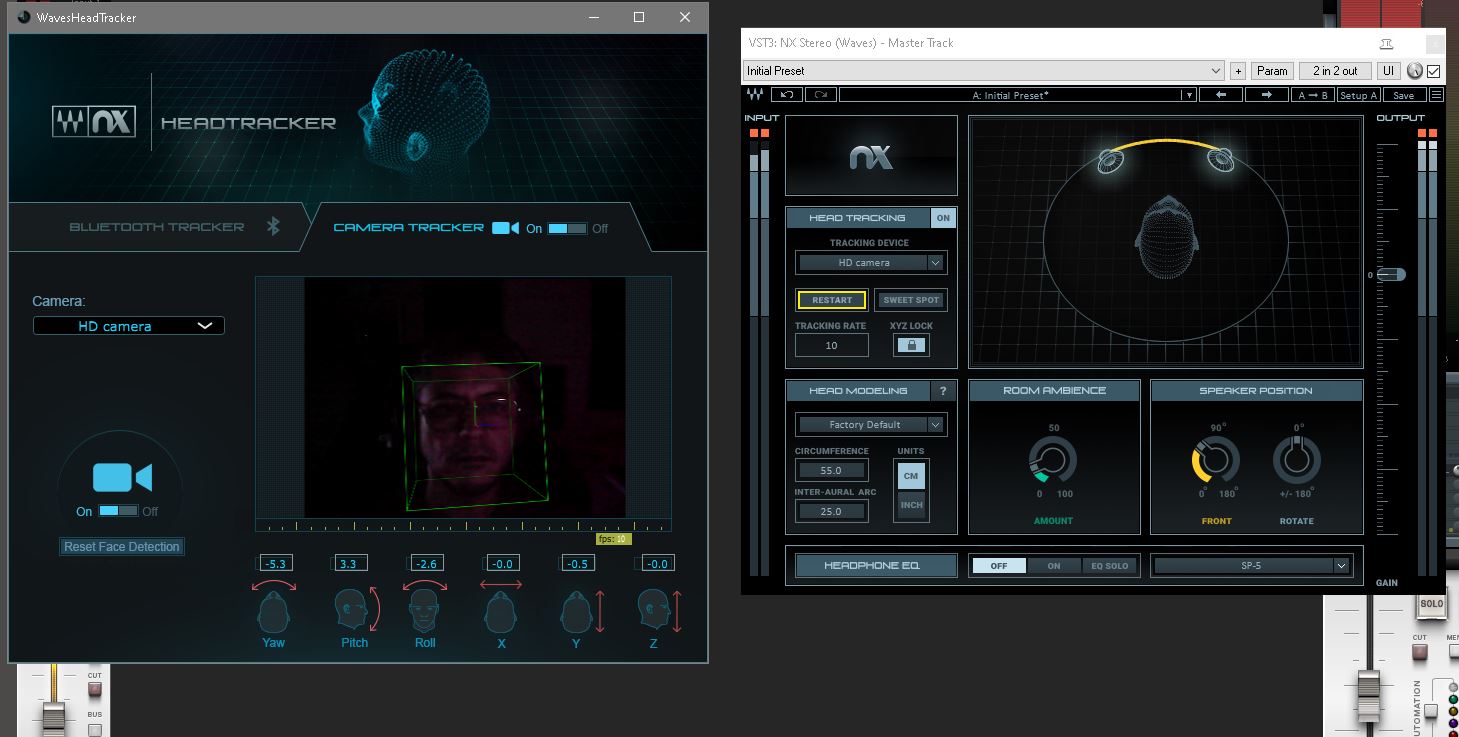Adjust the Output gain slider
1459x737 pixels.
(x=1392, y=274)
